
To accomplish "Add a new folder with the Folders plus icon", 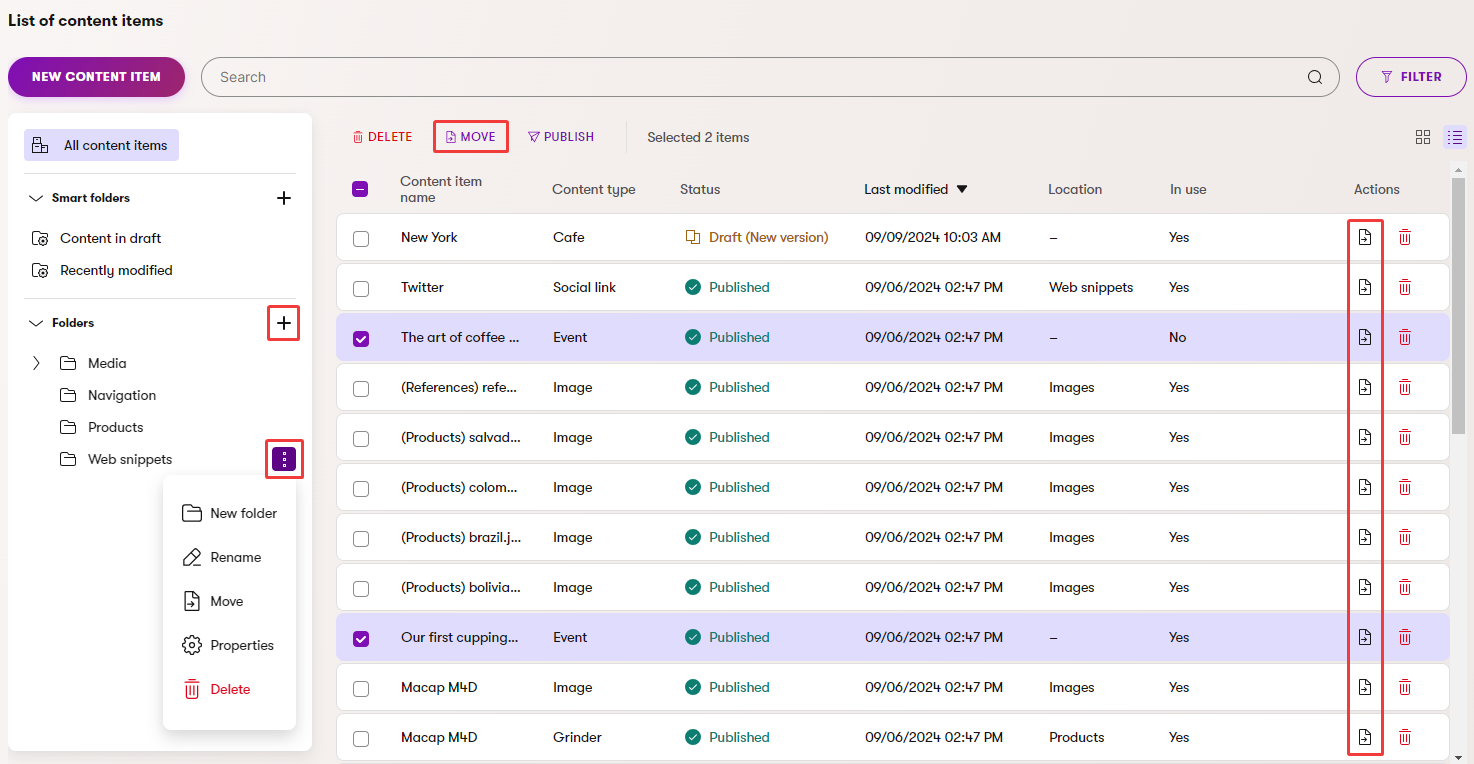I will coord(284,323).
